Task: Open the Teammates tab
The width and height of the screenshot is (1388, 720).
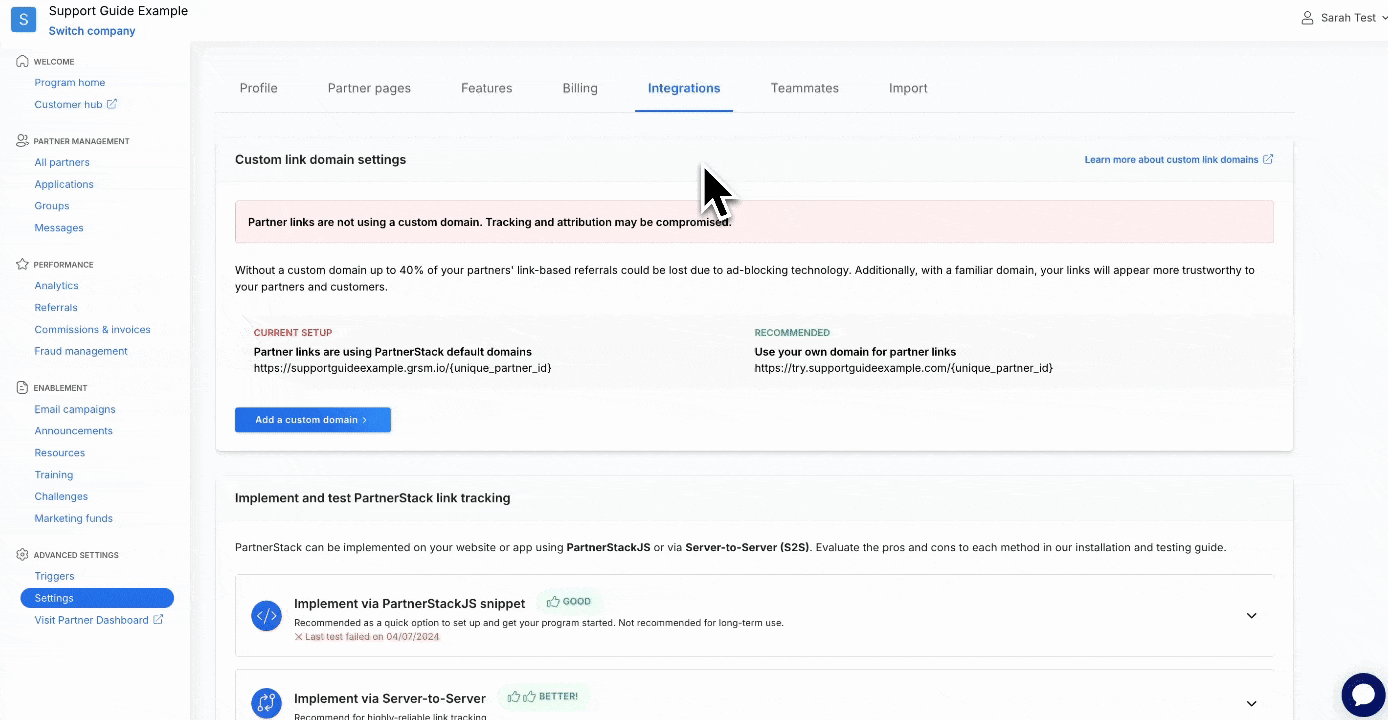Action: 805,88
